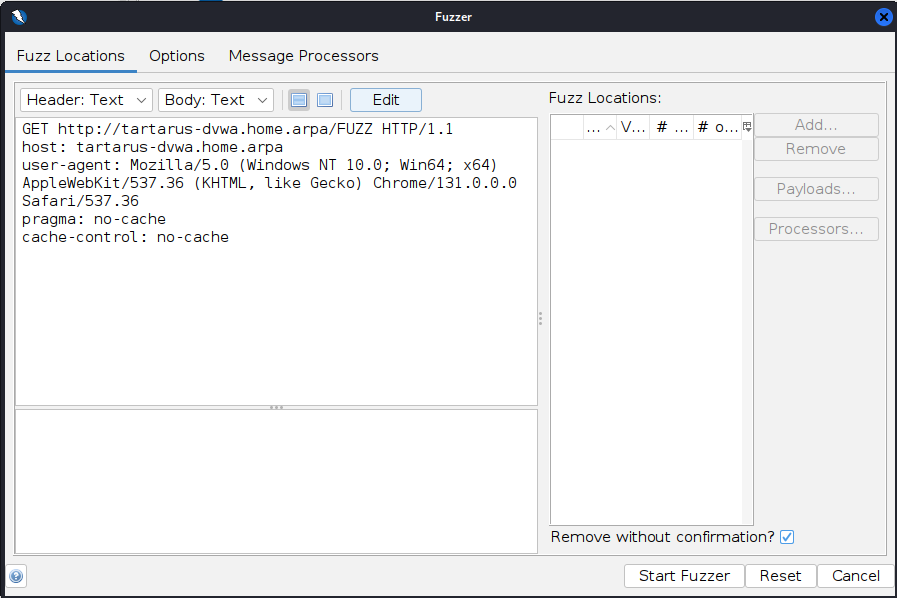Image resolution: width=897 pixels, height=598 pixels.
Task: Switch to the Options tab
Action: 177,56
